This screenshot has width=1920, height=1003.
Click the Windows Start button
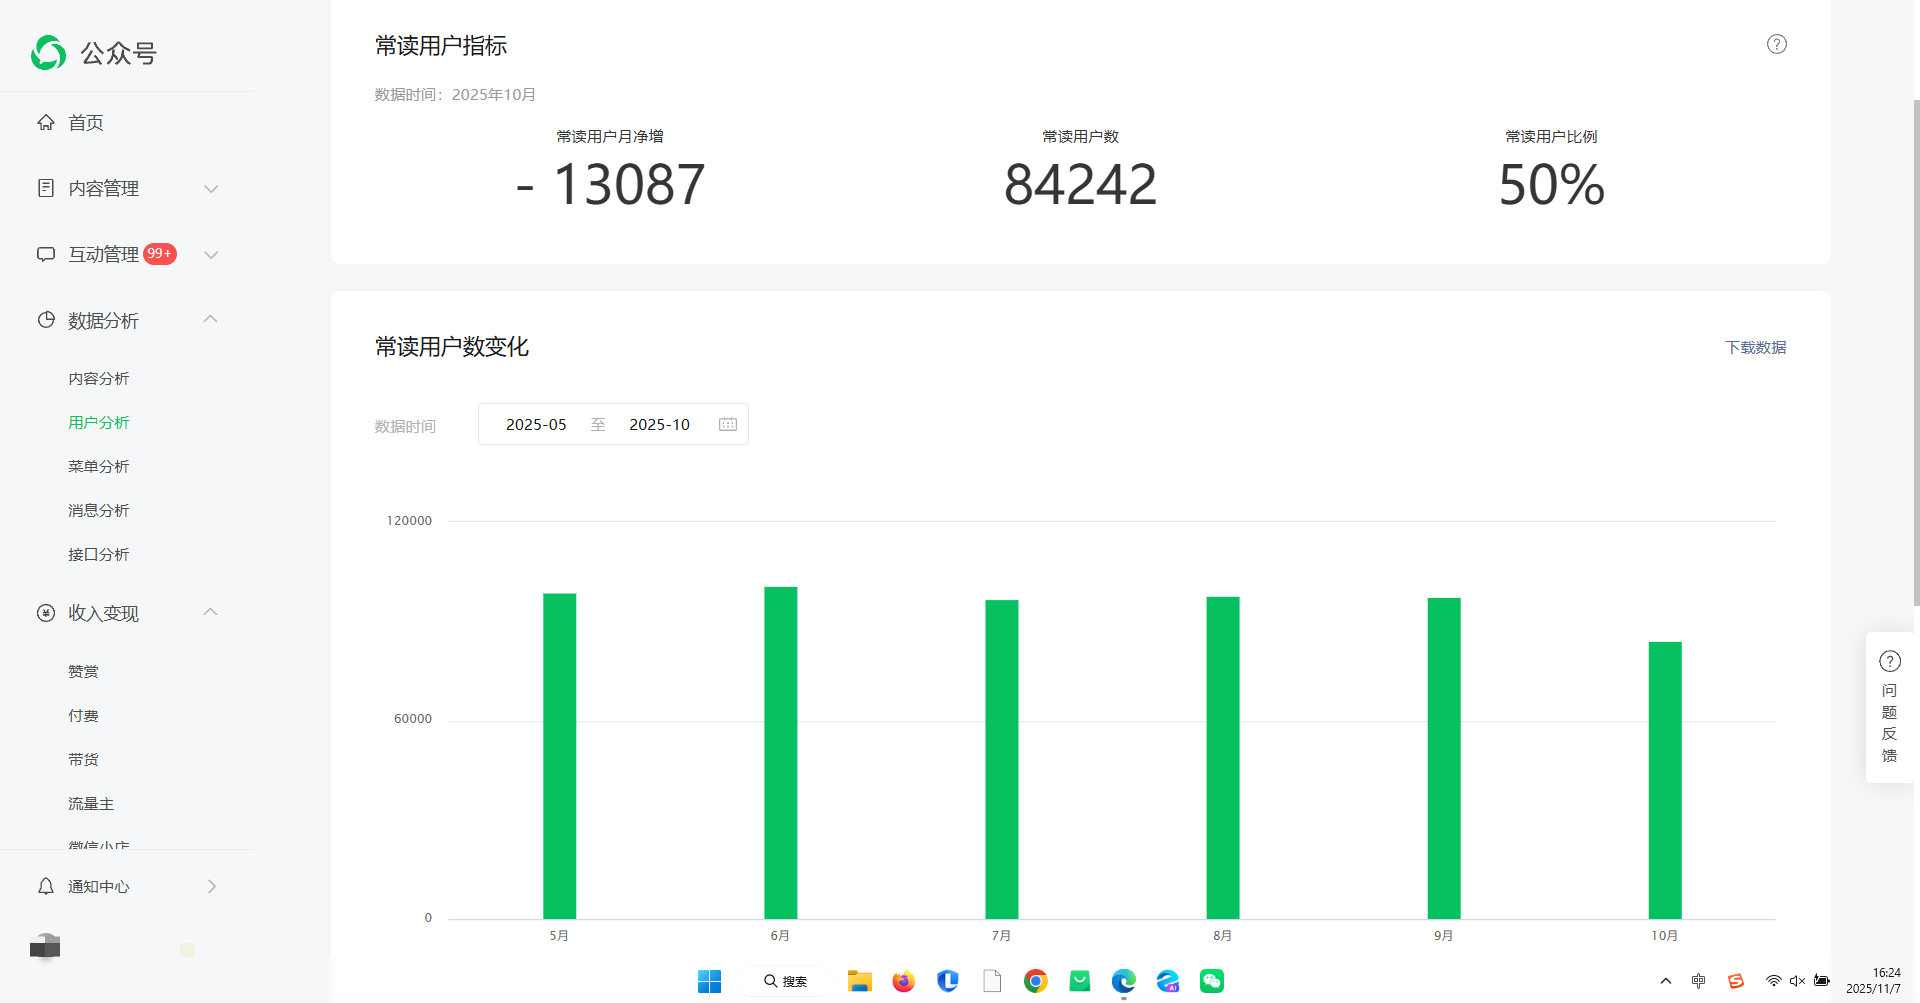709,981
